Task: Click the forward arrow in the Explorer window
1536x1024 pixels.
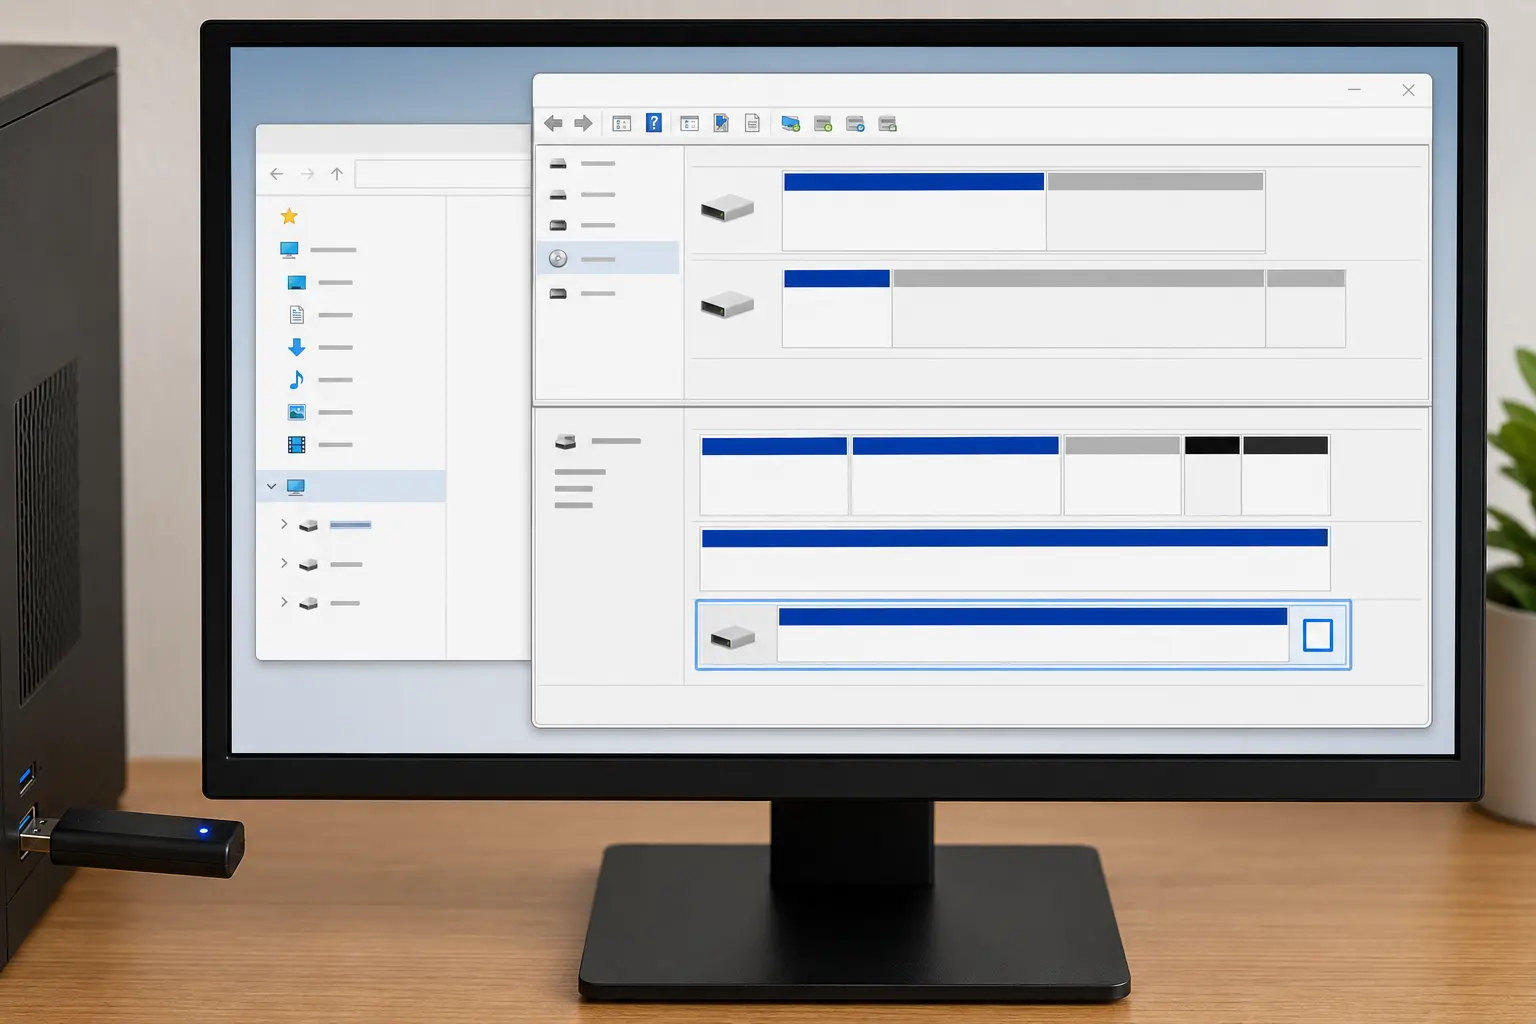Action: 307,174
